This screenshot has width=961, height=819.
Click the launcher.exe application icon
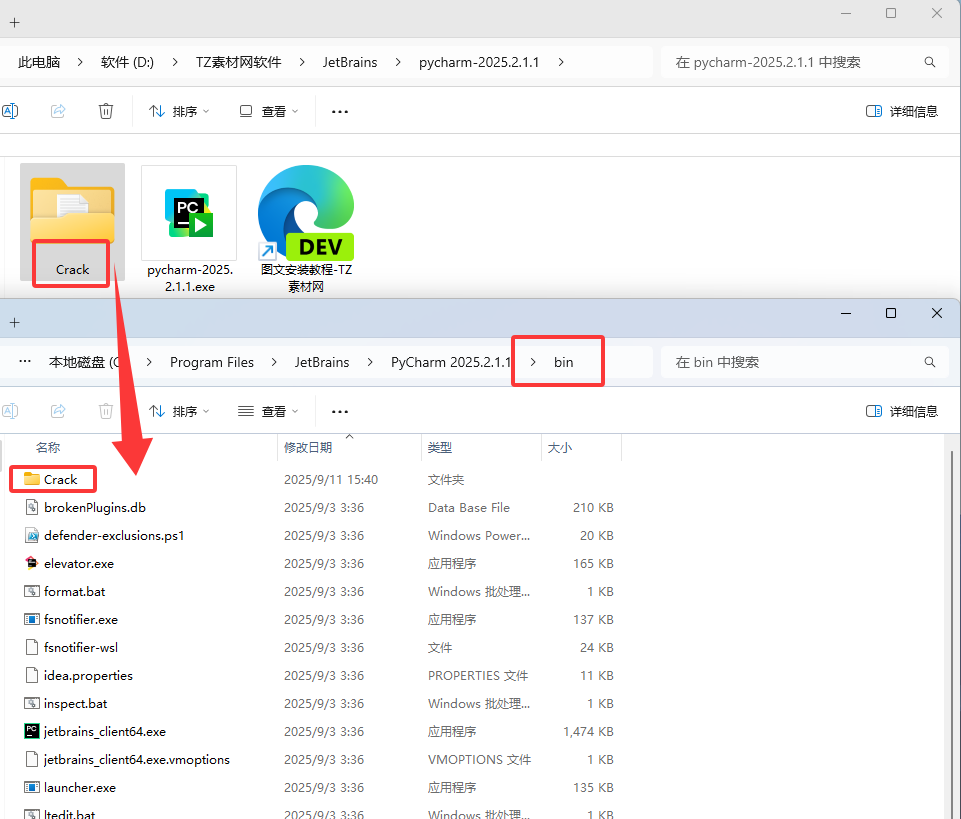[x=32, y=787]
